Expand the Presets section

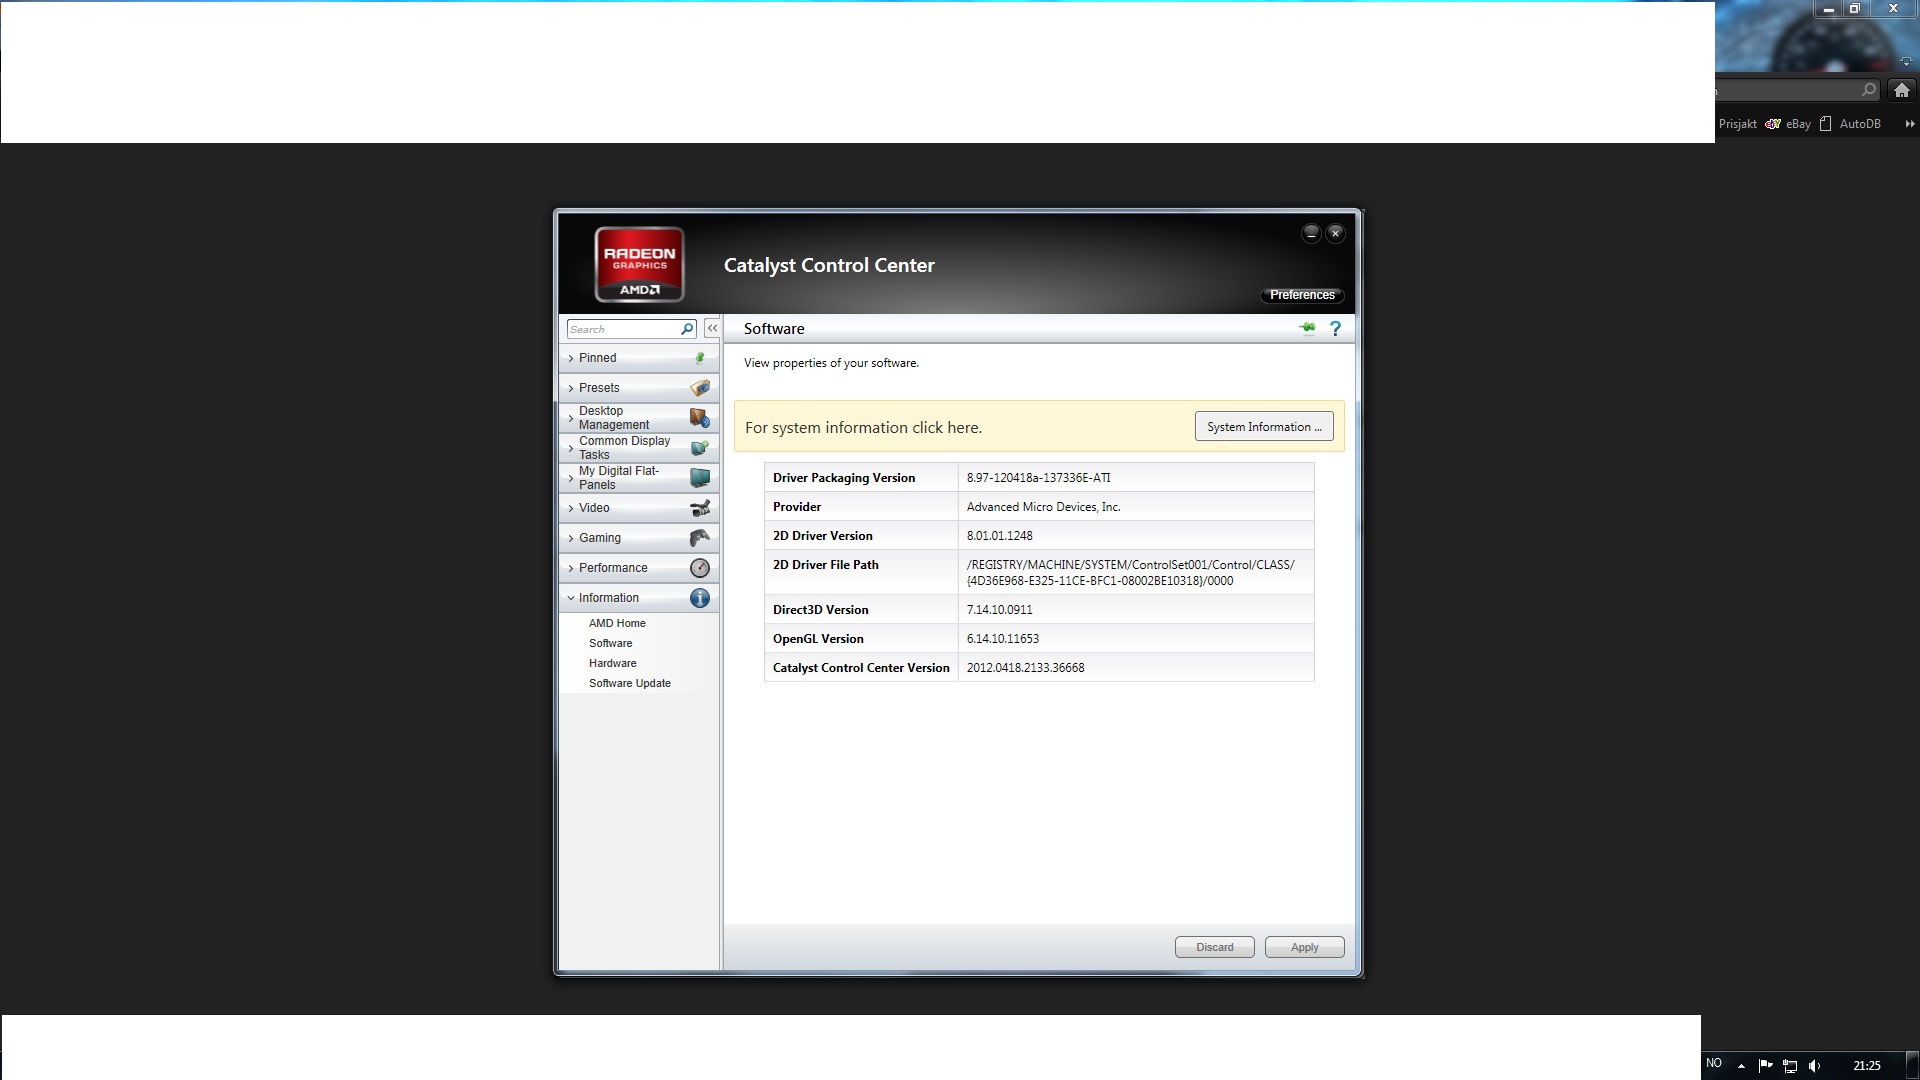638,388
